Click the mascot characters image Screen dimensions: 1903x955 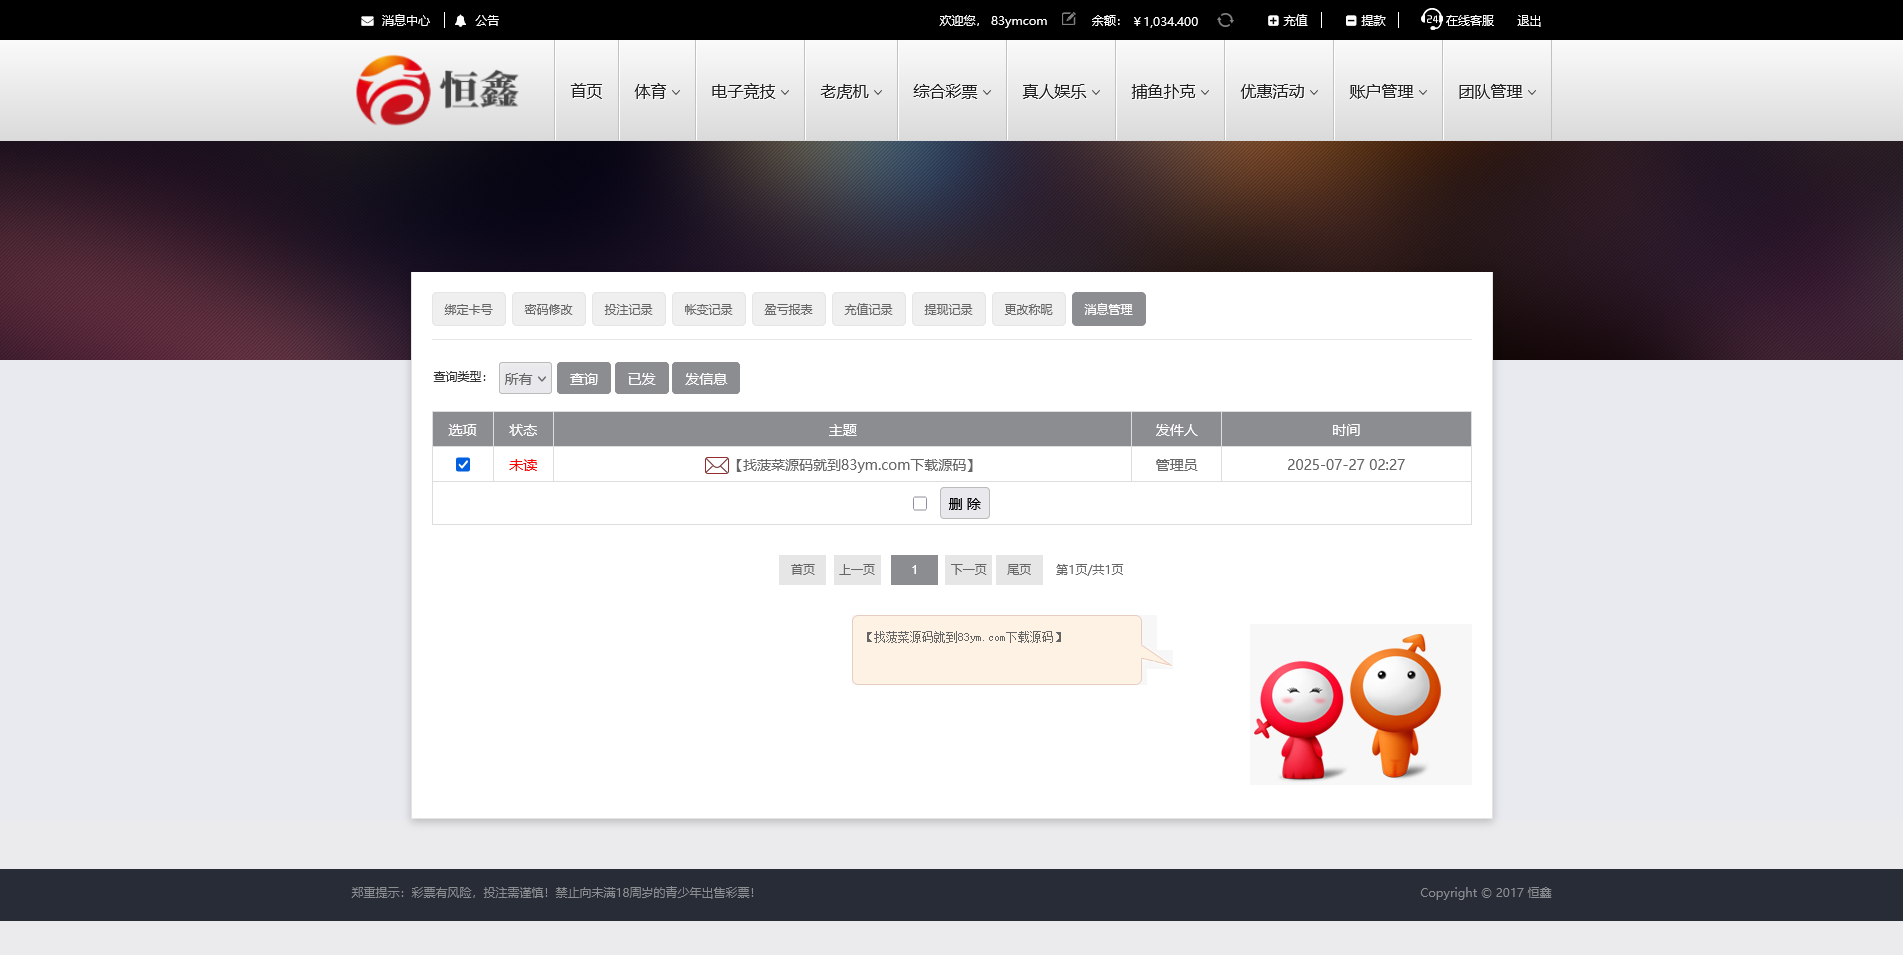coord(1360,704)
